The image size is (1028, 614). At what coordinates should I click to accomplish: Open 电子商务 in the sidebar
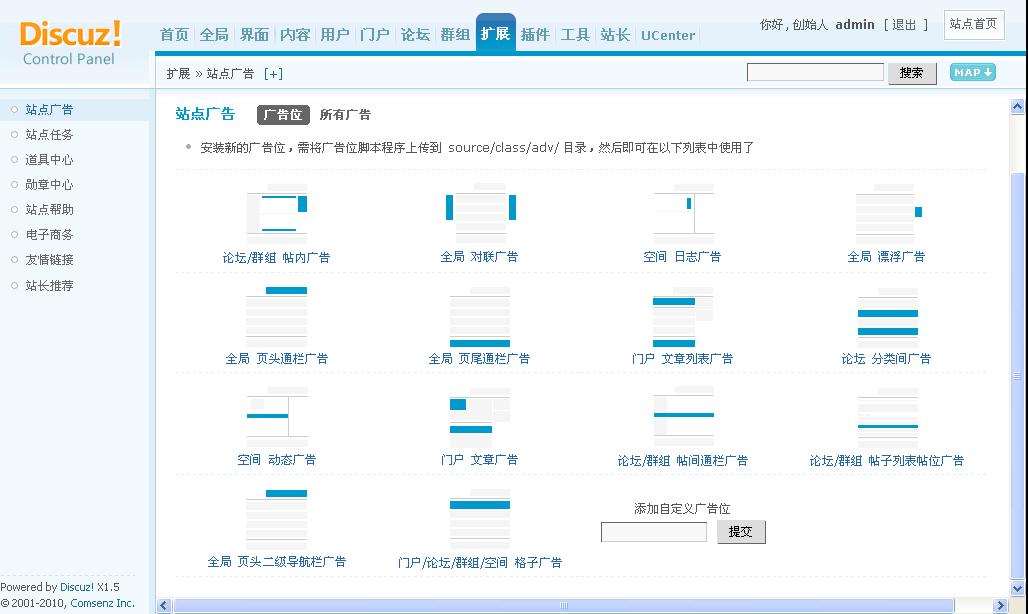[x=49, y=234]
